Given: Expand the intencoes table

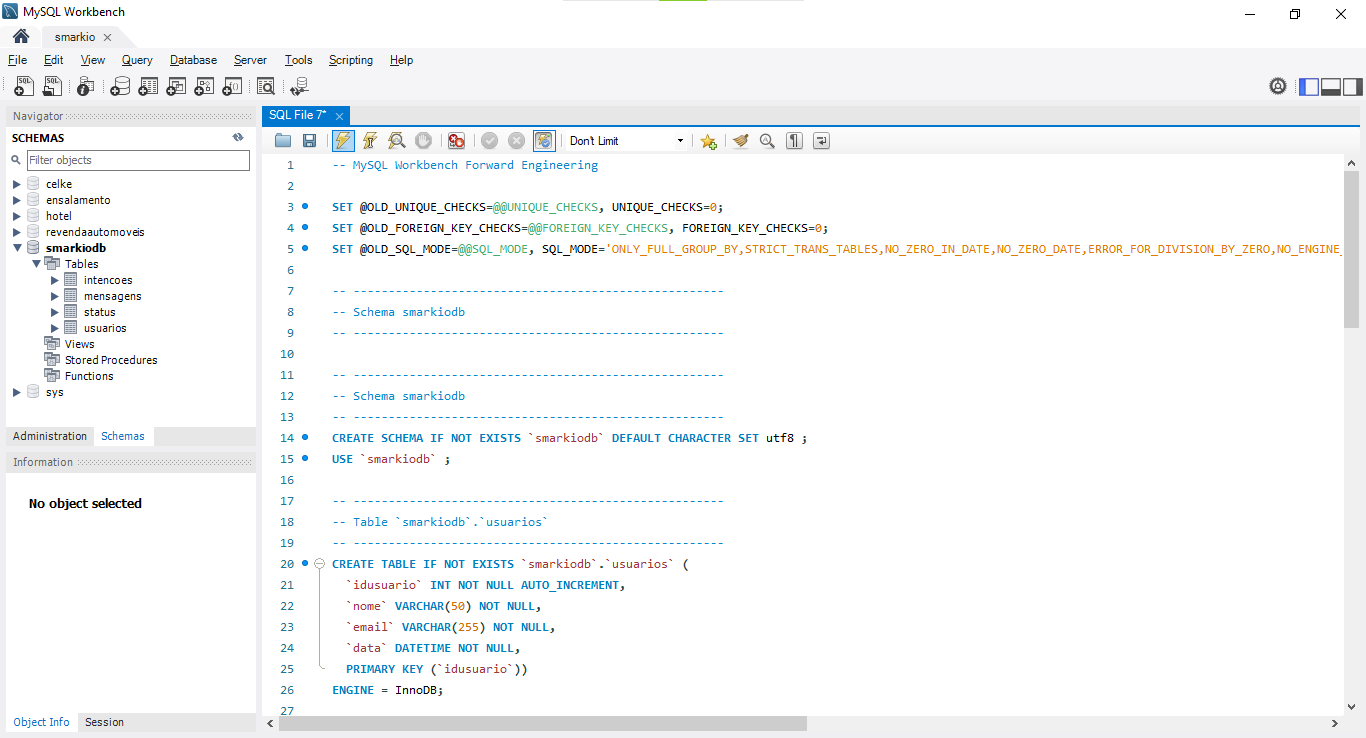Looking at the screenshot, I should click(x=55, y=280).
